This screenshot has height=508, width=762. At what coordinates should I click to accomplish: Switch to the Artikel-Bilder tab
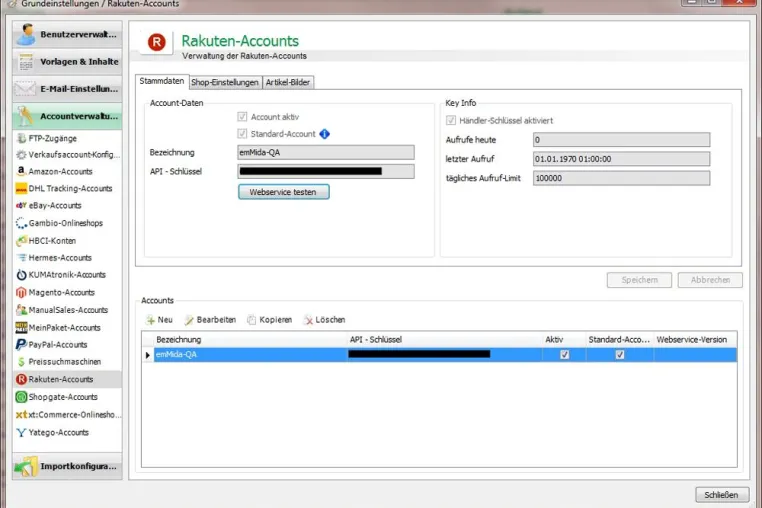click(288, 83)
